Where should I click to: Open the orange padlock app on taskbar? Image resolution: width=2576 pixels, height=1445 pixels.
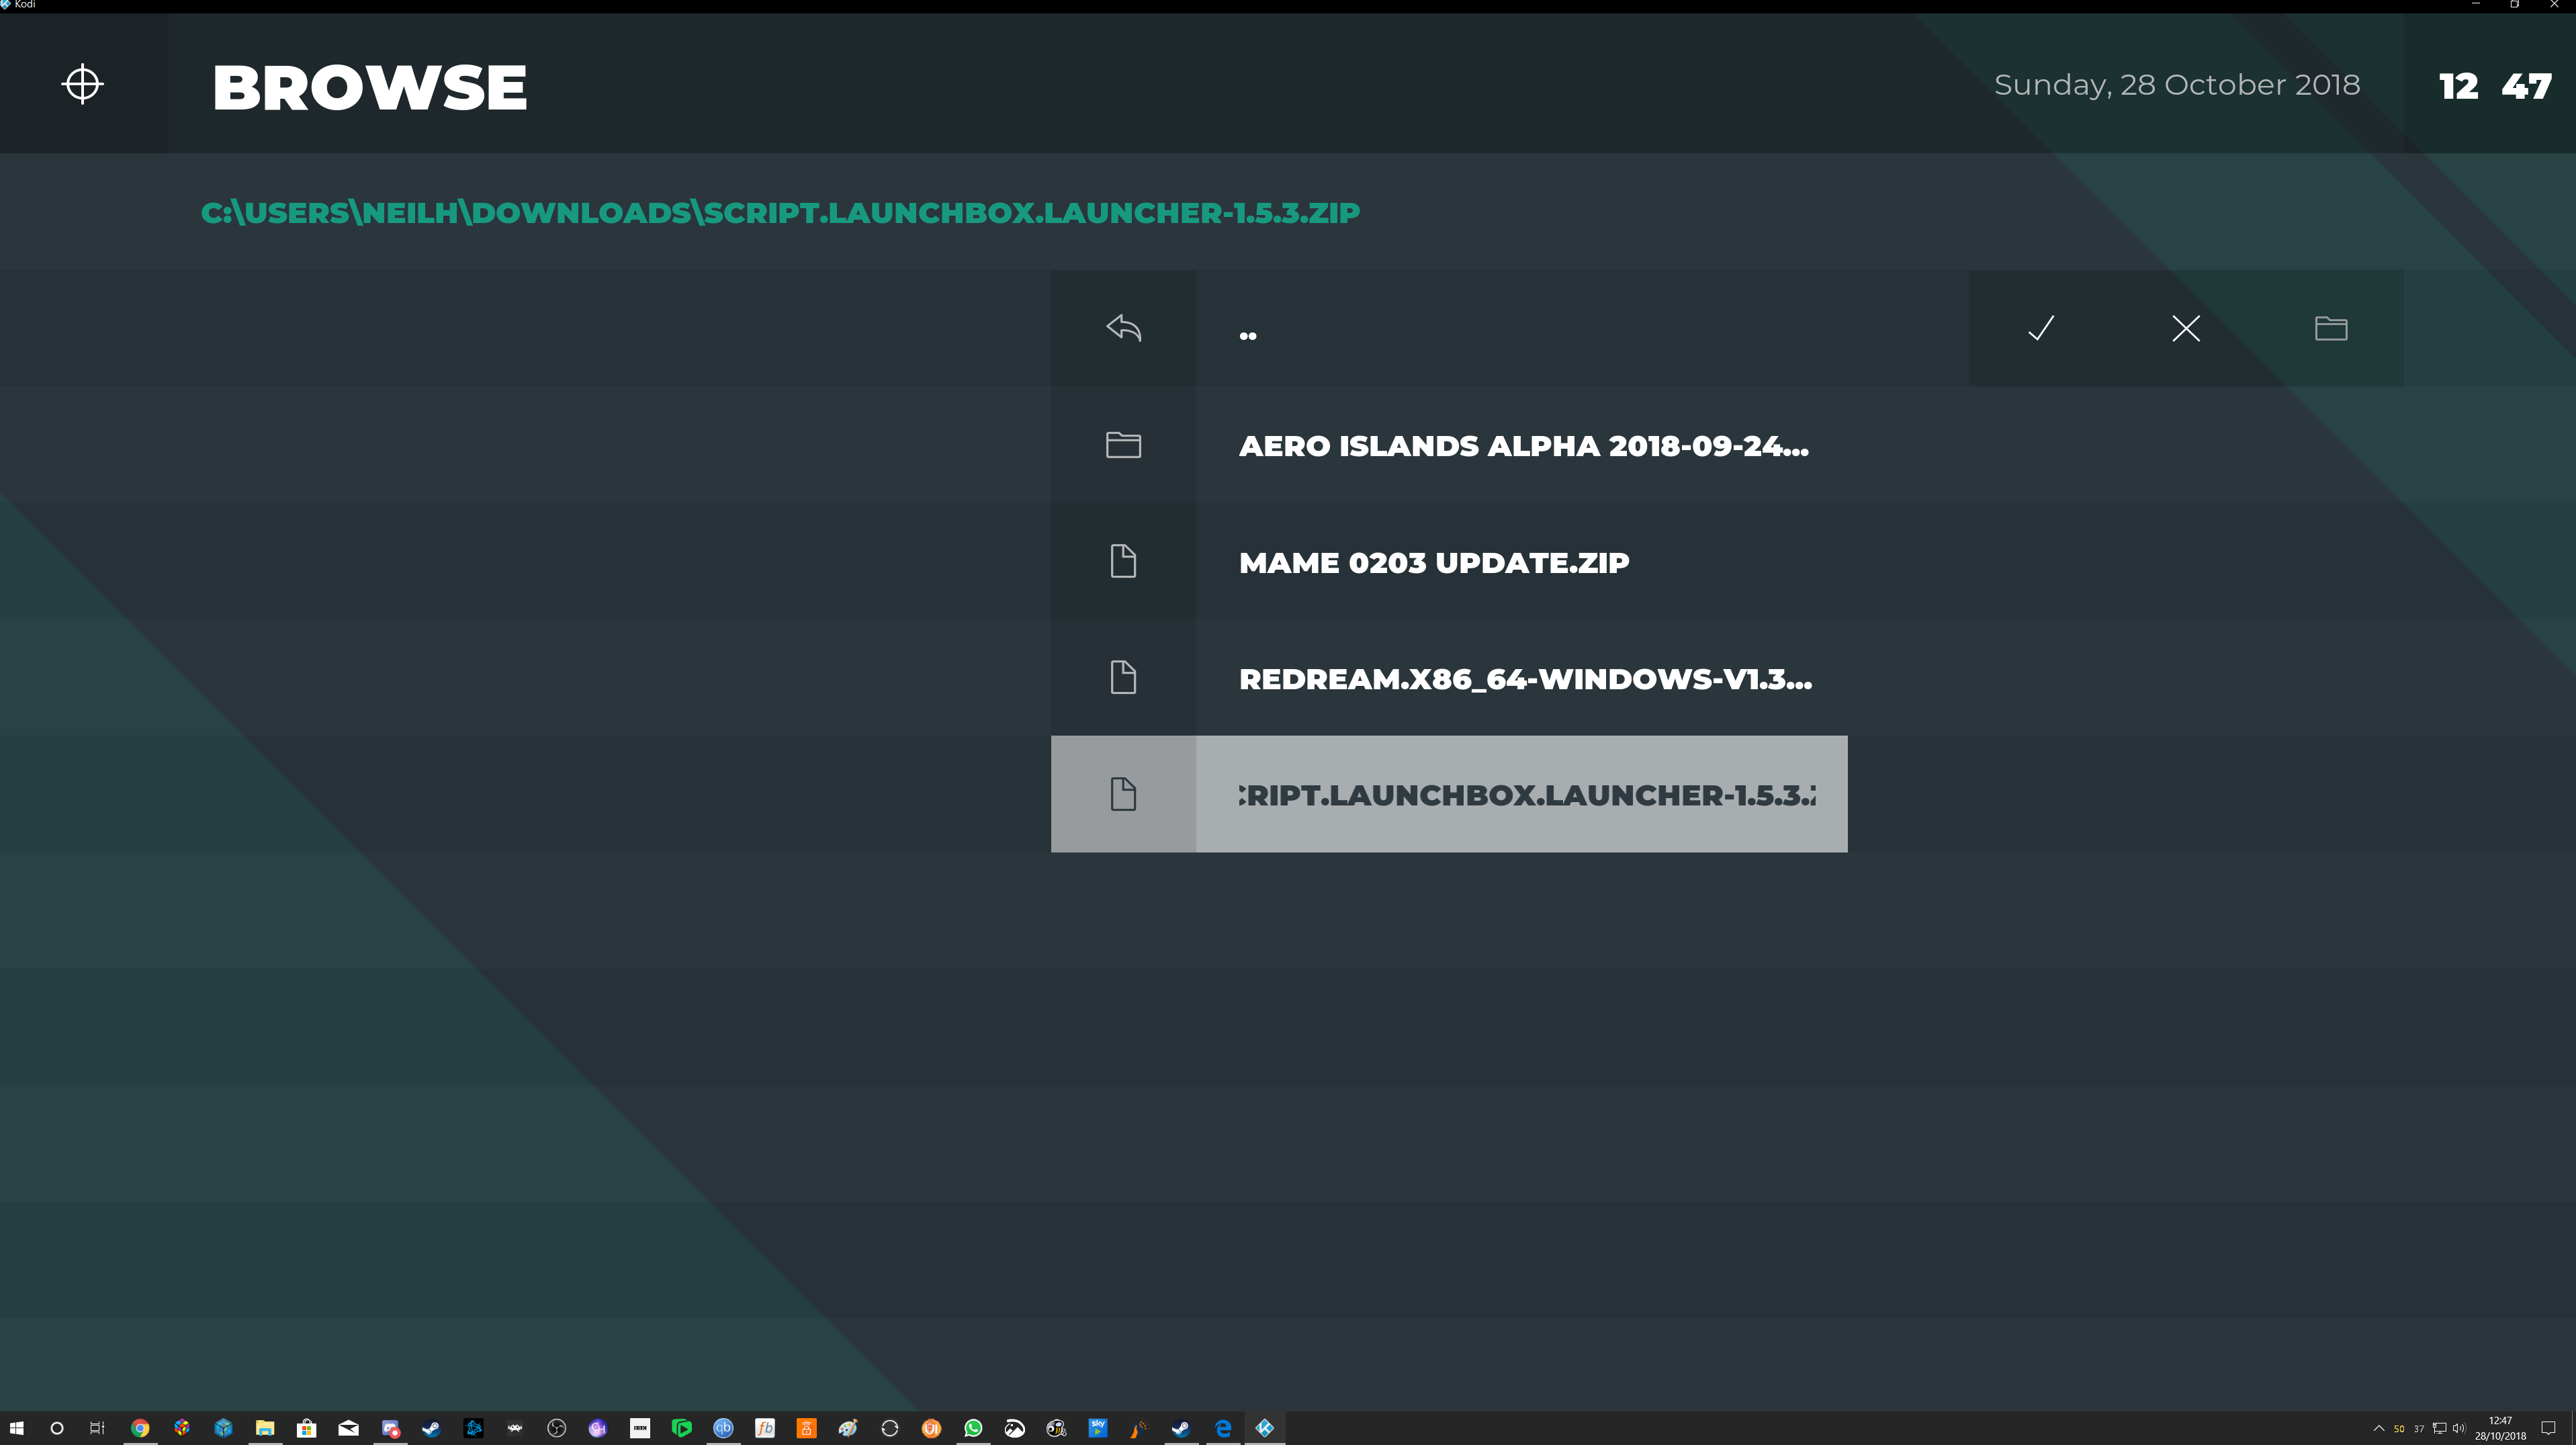(x=806, y=1428)
